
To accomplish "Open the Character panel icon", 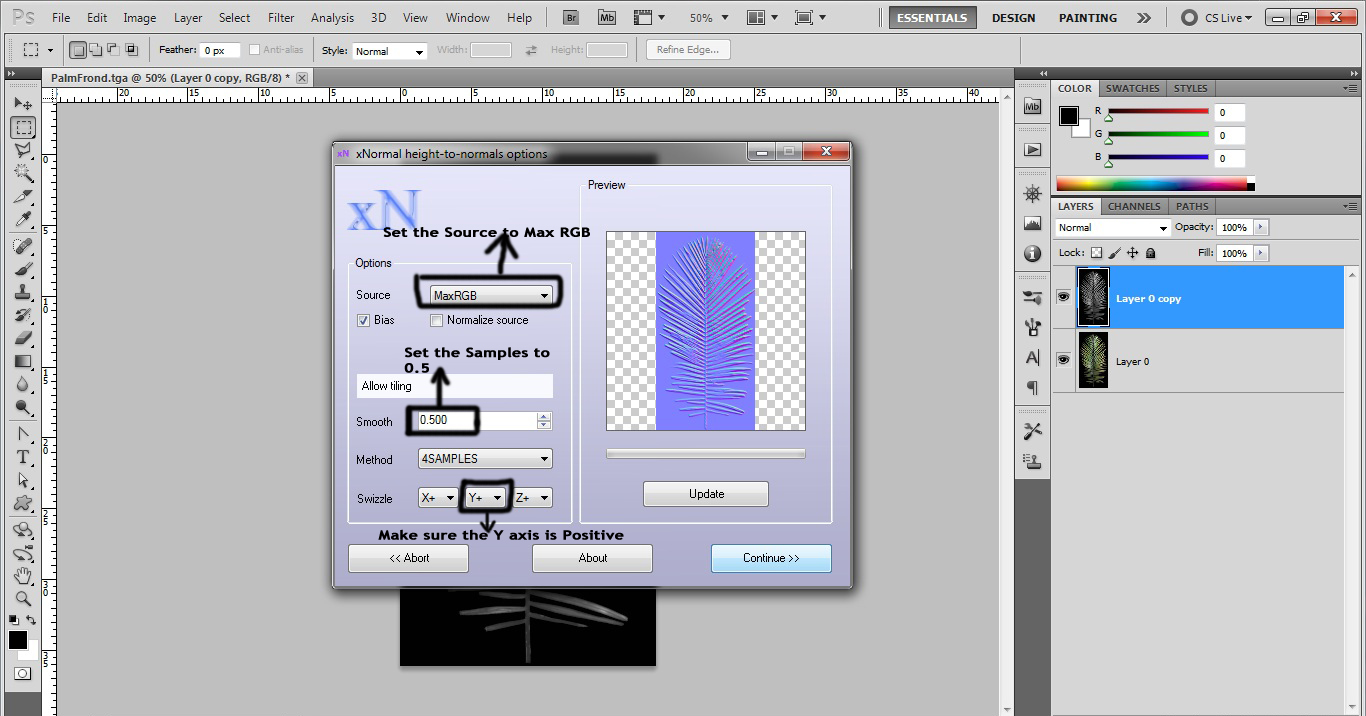I will tap(1033, 357).
